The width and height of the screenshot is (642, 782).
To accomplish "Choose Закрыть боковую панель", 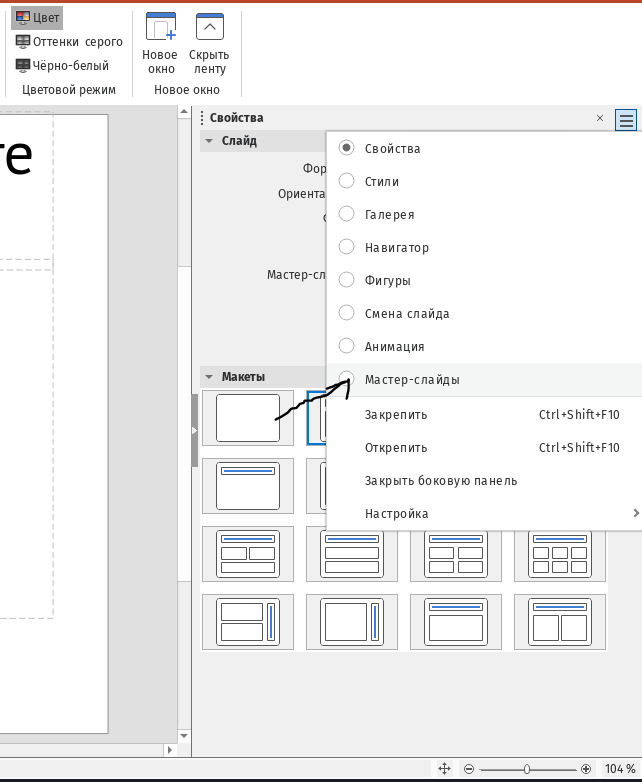I will pyautogui.click(x=484, y=480).
